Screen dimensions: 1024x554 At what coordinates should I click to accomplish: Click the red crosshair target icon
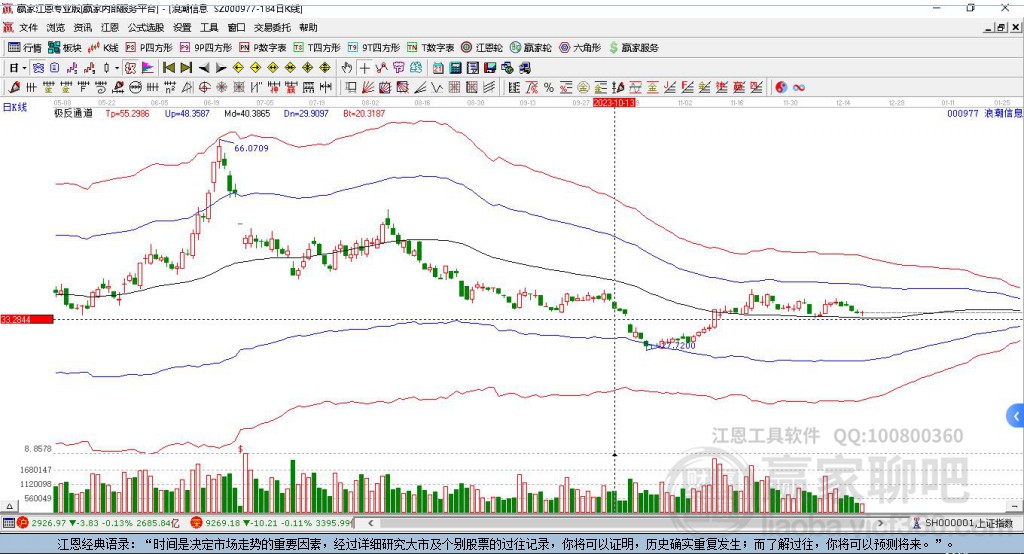pos(204,87)
